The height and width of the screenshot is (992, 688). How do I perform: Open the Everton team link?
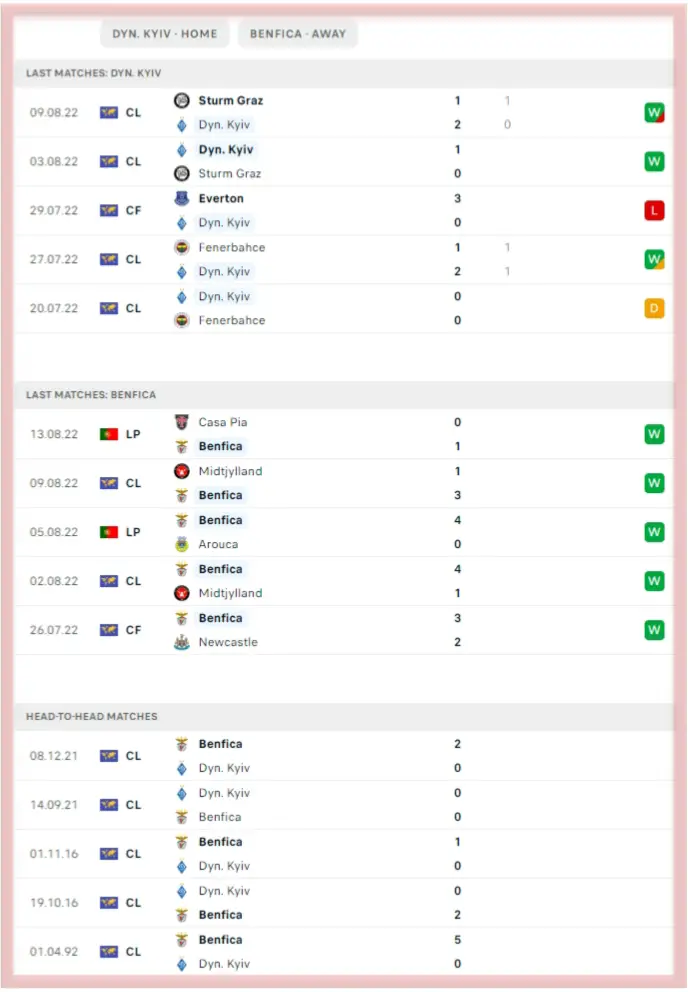(220, 198)
